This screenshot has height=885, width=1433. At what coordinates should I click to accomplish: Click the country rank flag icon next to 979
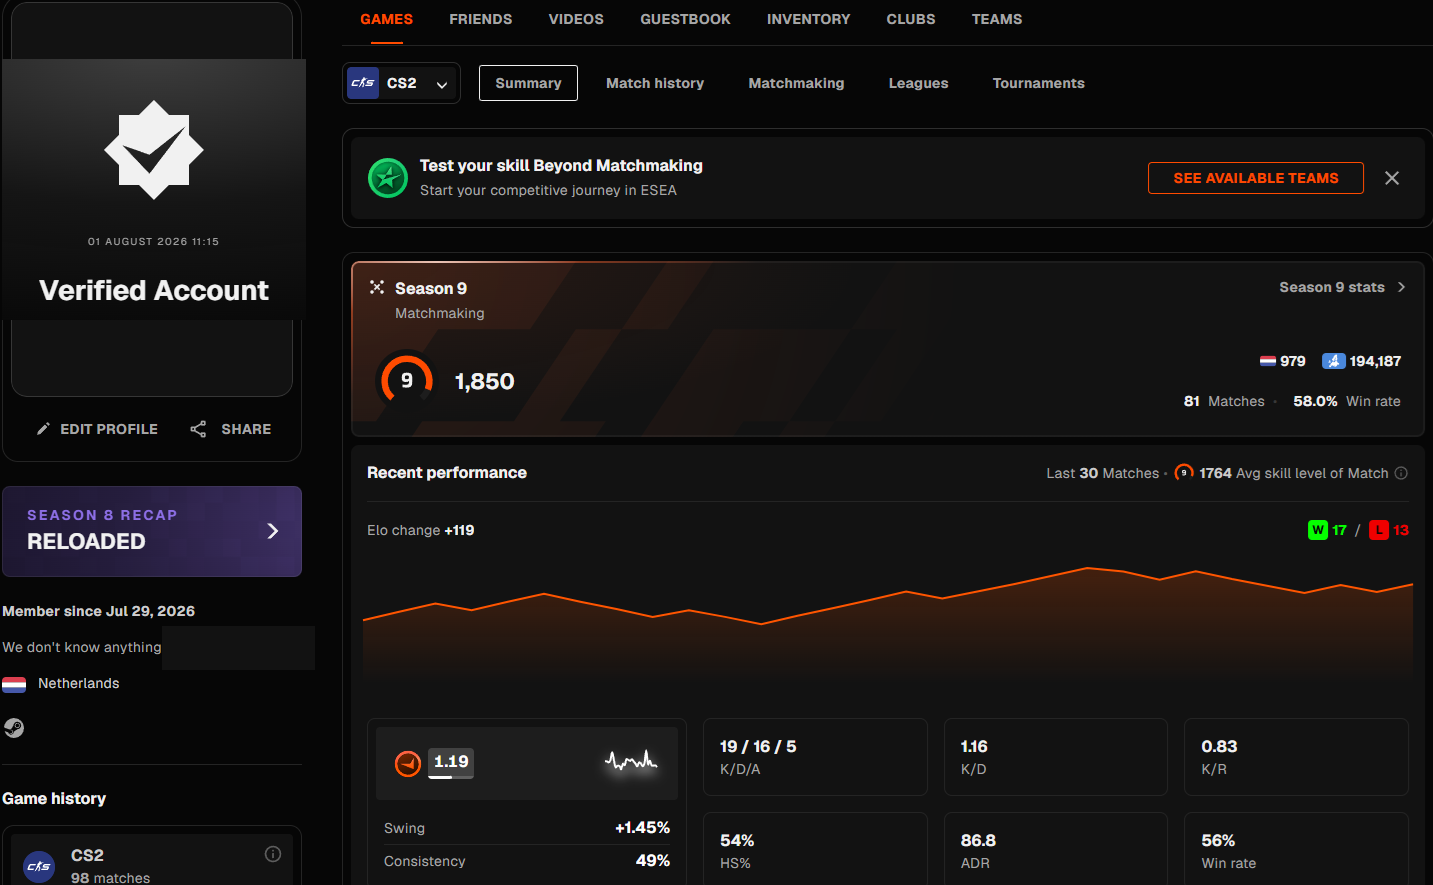[x=1267, y=361]
